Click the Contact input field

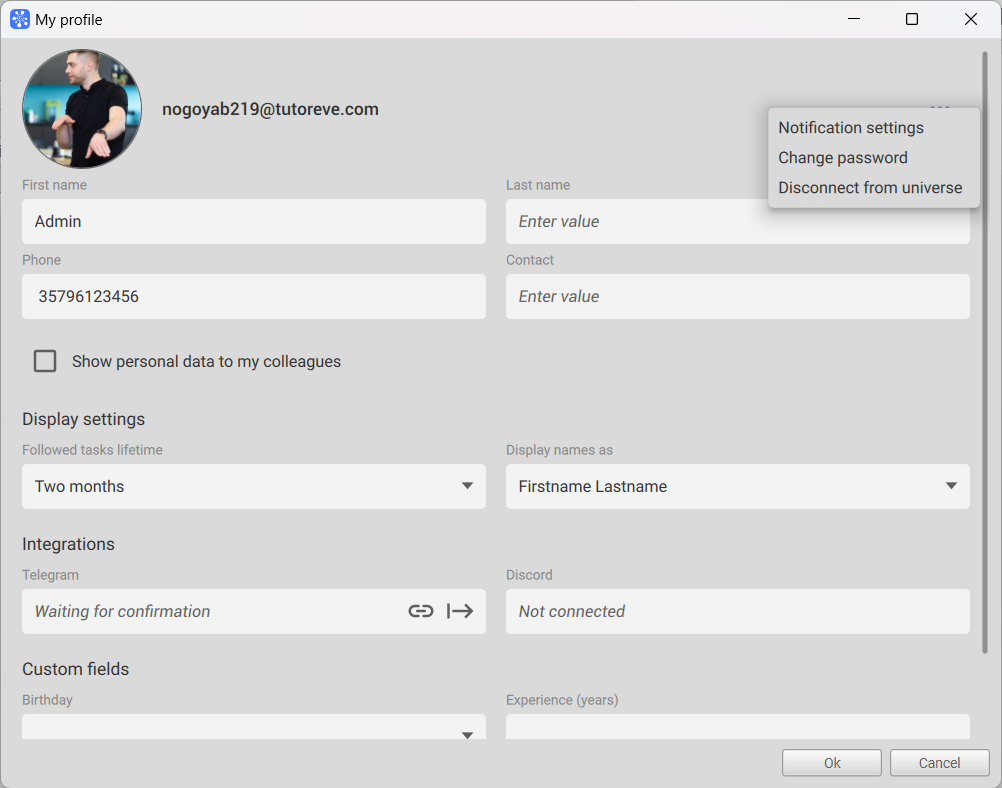pos(737,297)
